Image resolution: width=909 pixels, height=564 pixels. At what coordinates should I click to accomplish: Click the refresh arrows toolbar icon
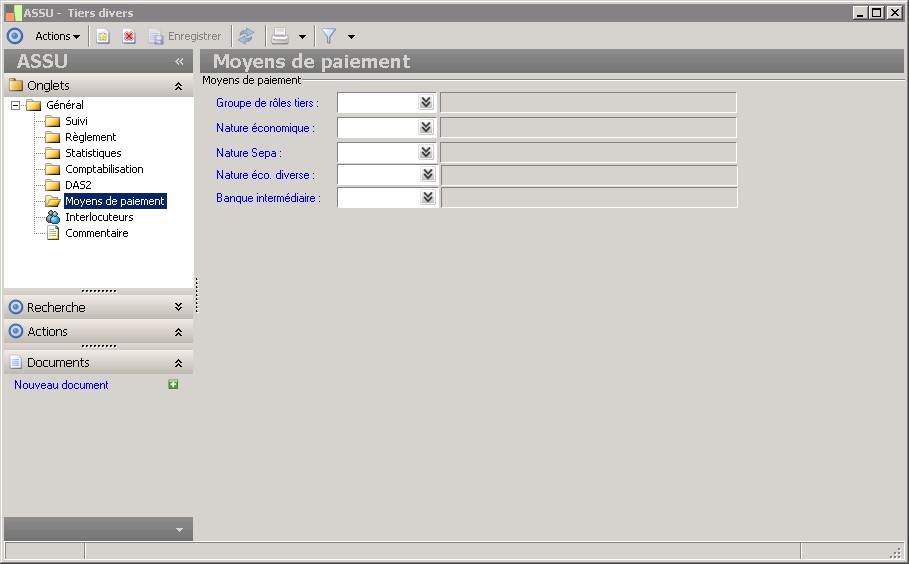click(x=246, y=36)
